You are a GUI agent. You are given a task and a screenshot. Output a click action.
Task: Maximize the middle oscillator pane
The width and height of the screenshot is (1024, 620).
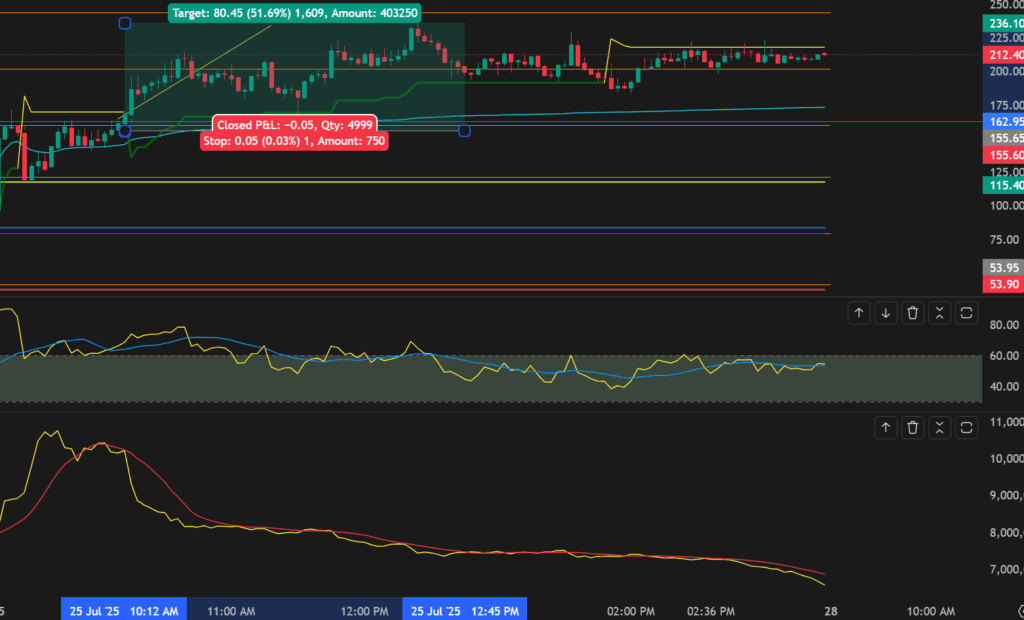click(966, 313)
